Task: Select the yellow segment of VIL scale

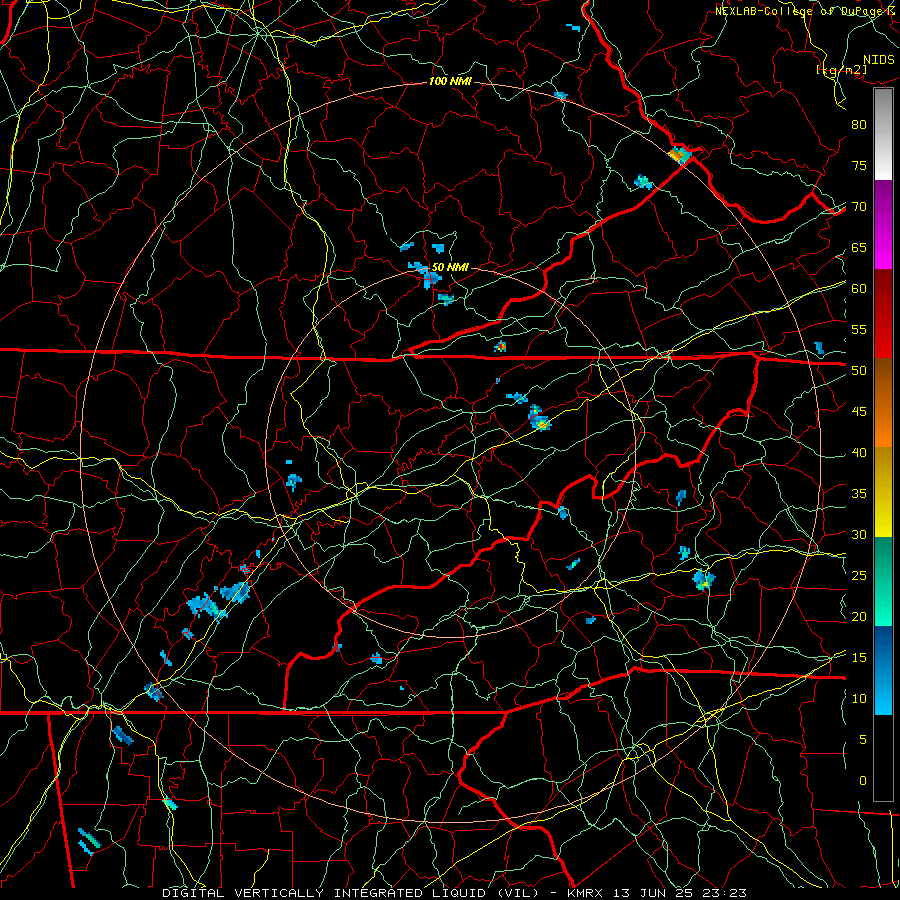Action: 883,492
